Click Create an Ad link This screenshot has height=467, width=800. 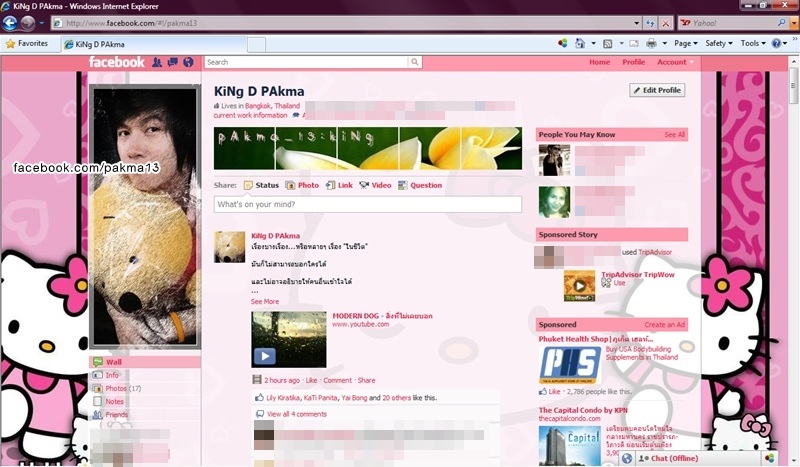[664, 325]
